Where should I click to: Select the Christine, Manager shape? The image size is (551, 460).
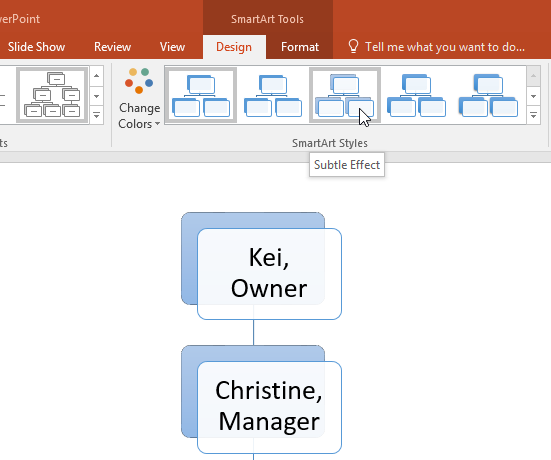tap(269, 407)
